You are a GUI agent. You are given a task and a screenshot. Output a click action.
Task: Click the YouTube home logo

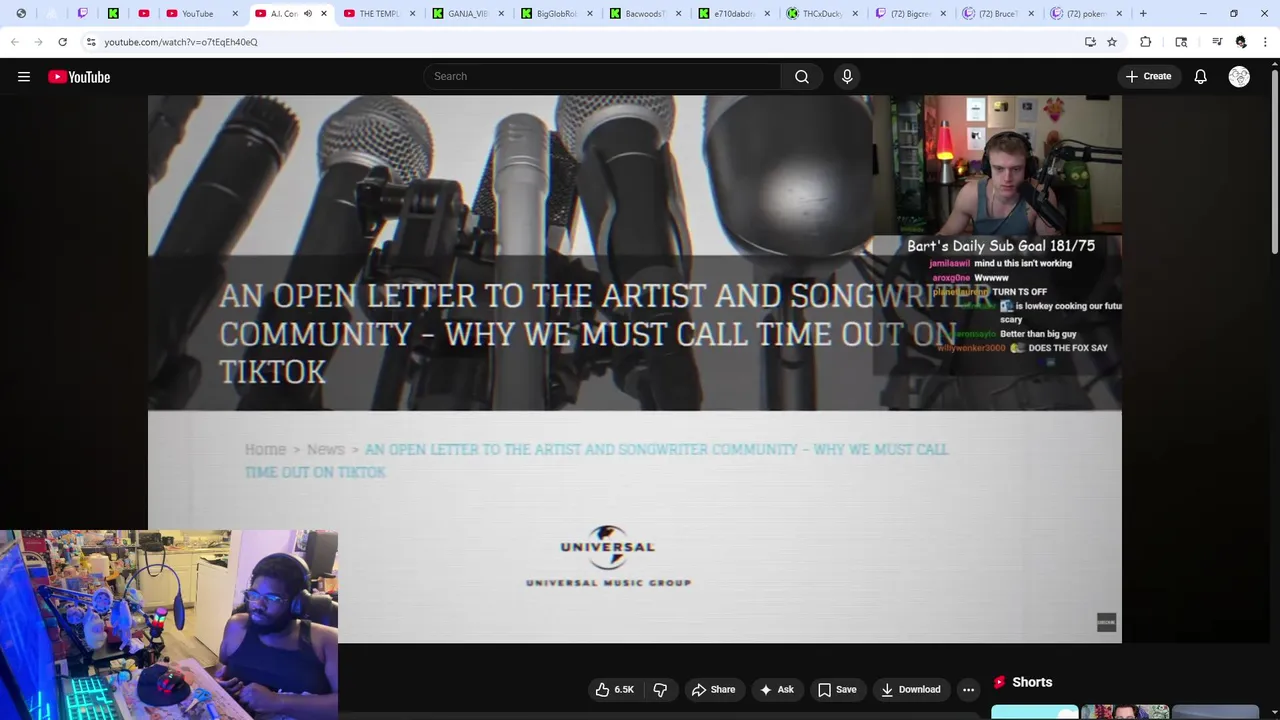[79, 77]
